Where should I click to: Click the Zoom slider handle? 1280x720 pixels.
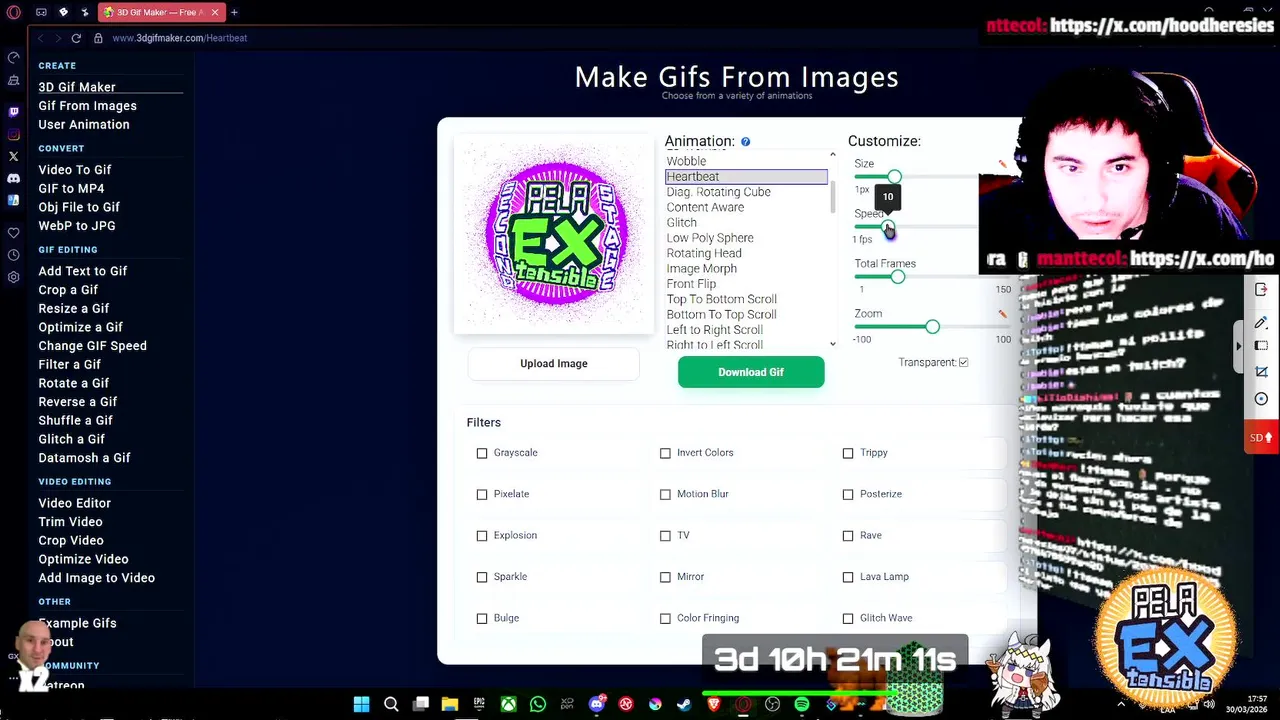pos(932,327)
